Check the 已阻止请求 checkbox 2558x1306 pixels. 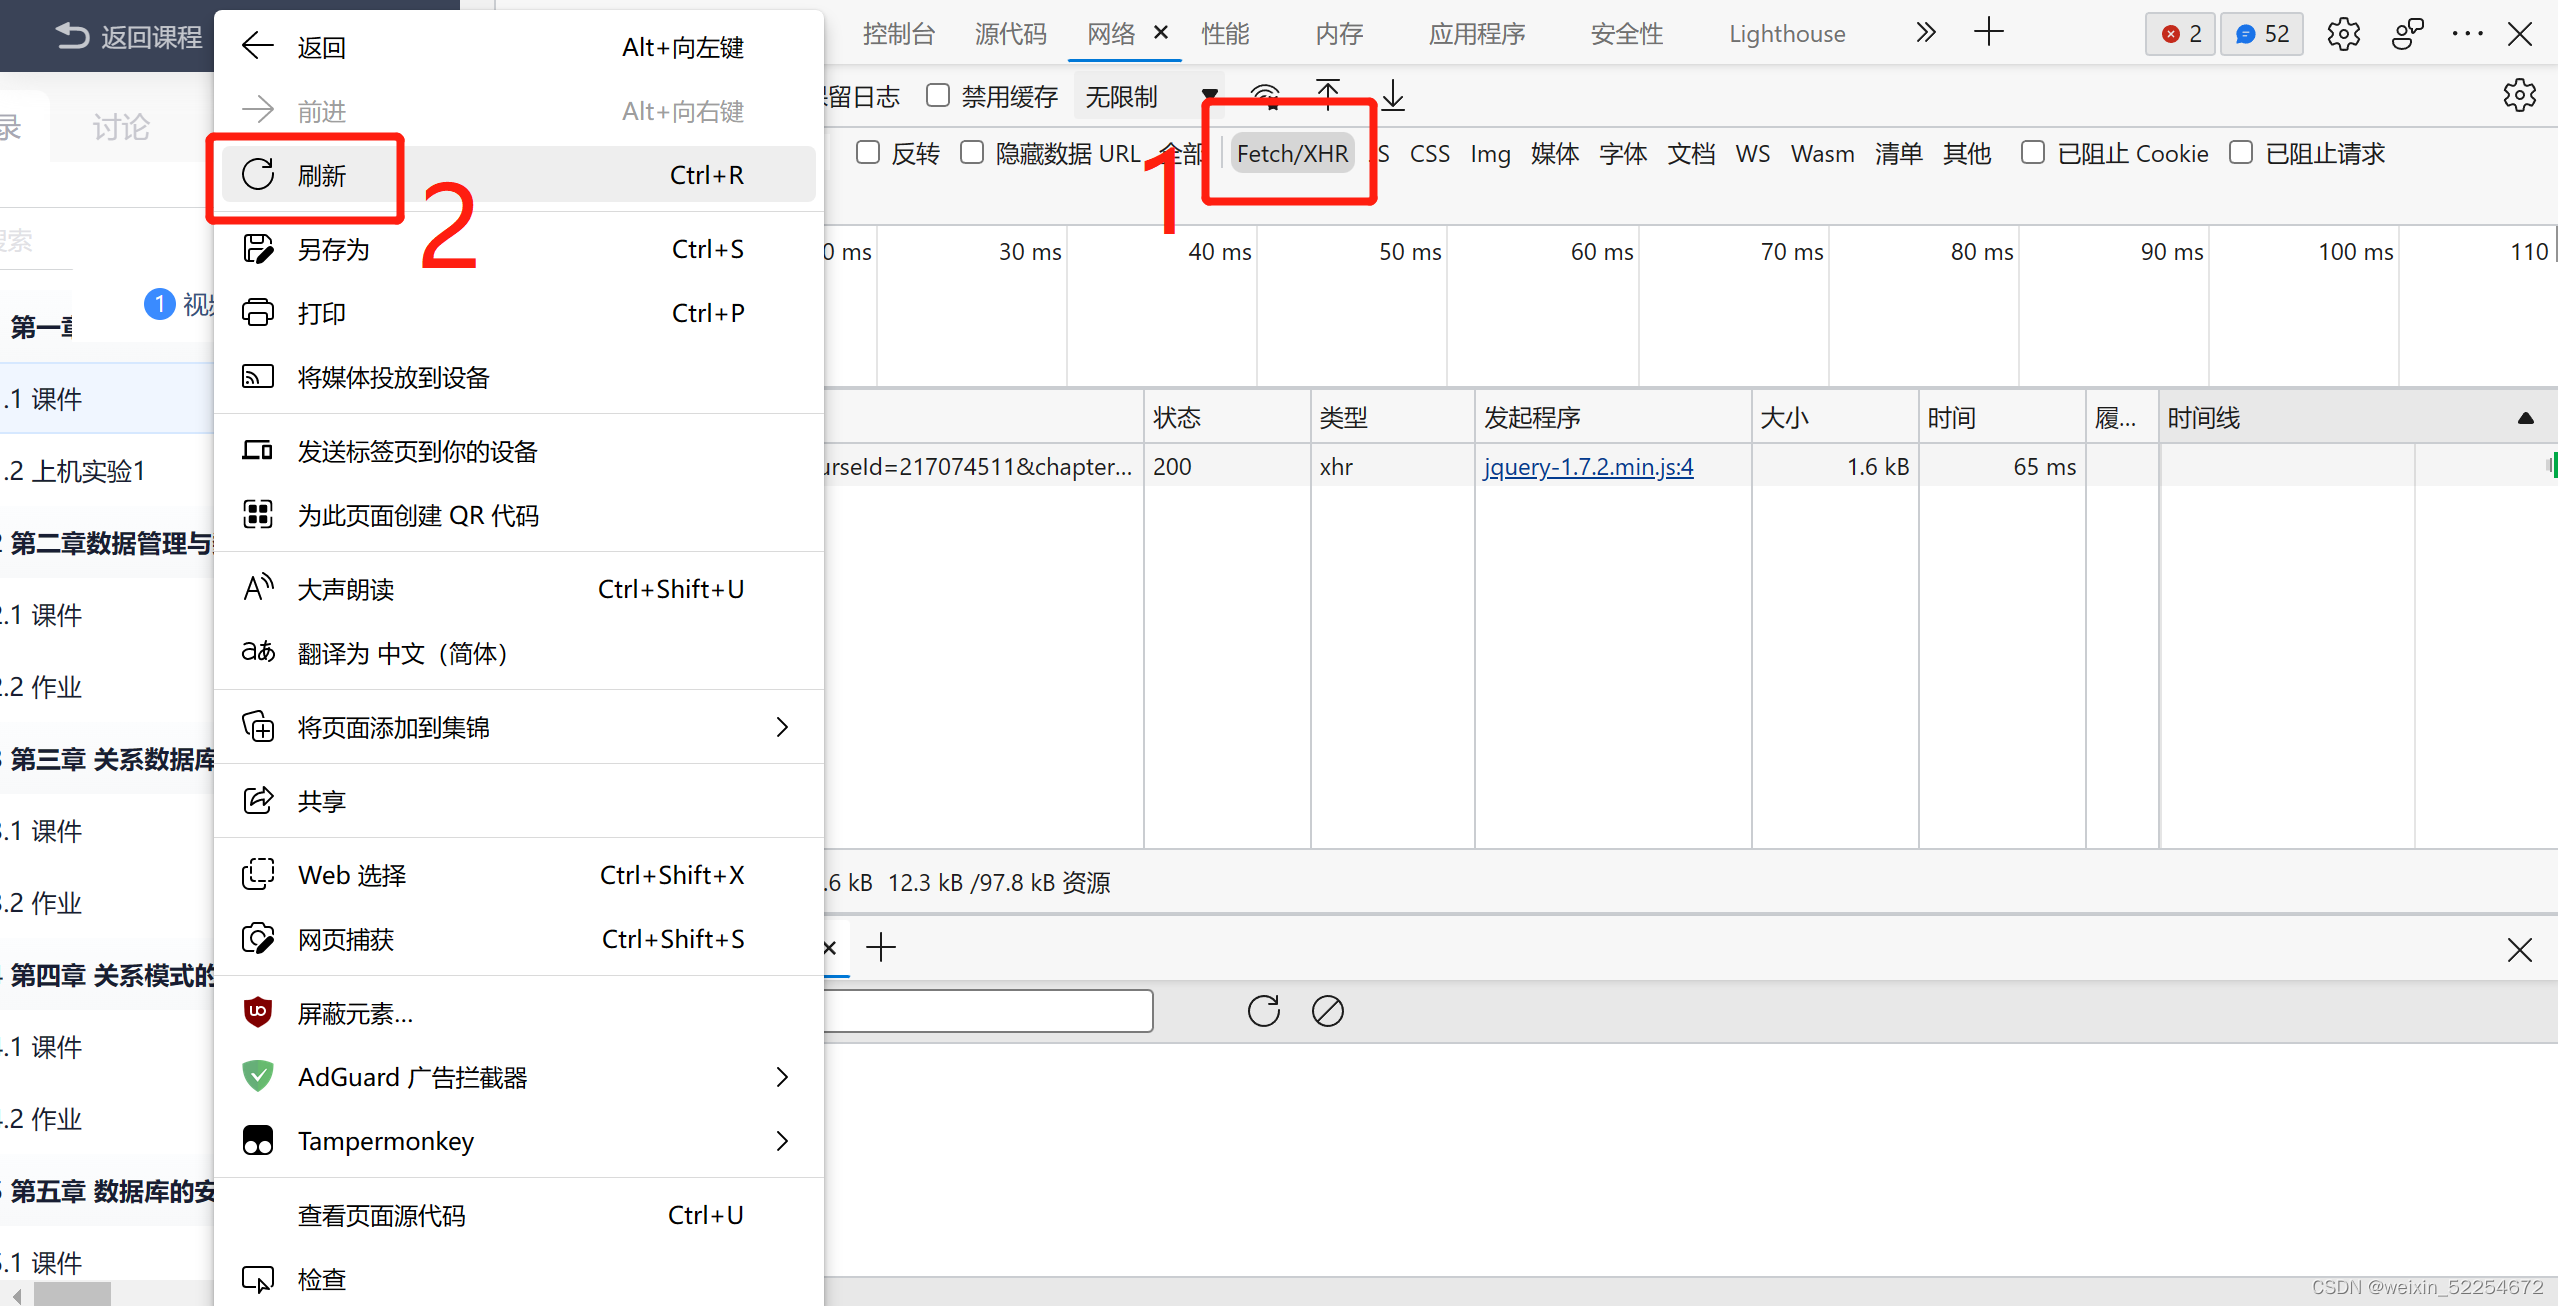(x=2241, y=153)
